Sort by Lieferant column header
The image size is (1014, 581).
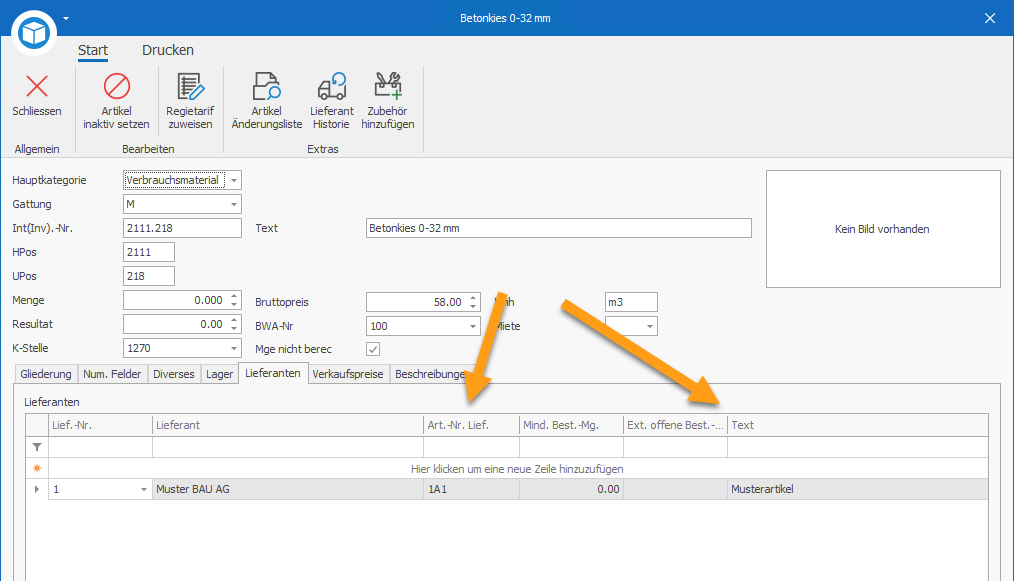click(288, 425)
